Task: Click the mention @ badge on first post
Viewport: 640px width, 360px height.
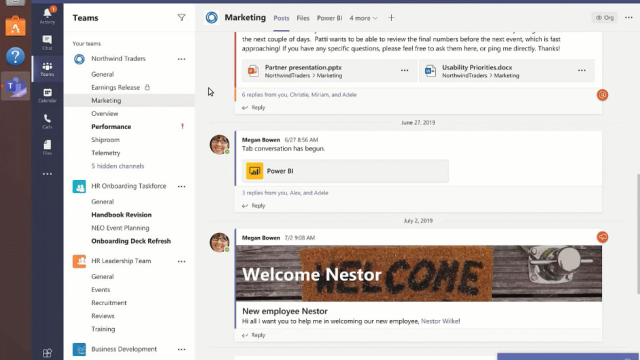Action: coord(602,95)
